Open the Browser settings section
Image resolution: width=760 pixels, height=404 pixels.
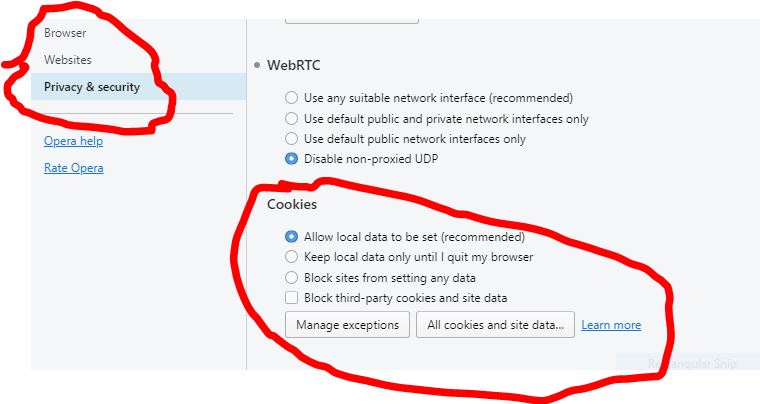point(65,33)
